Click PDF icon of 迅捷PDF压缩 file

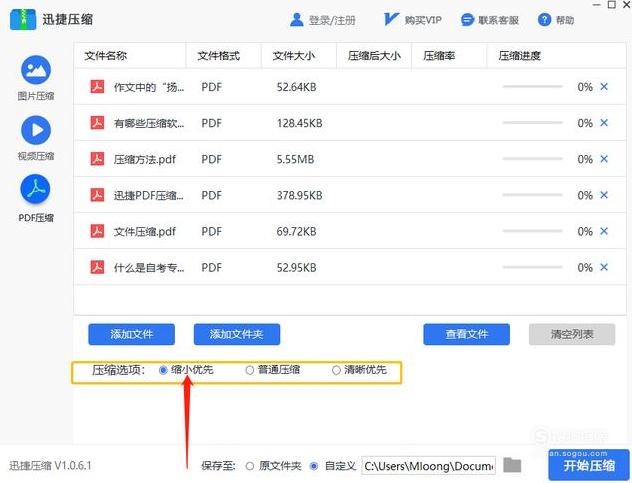tap(97, 195)
